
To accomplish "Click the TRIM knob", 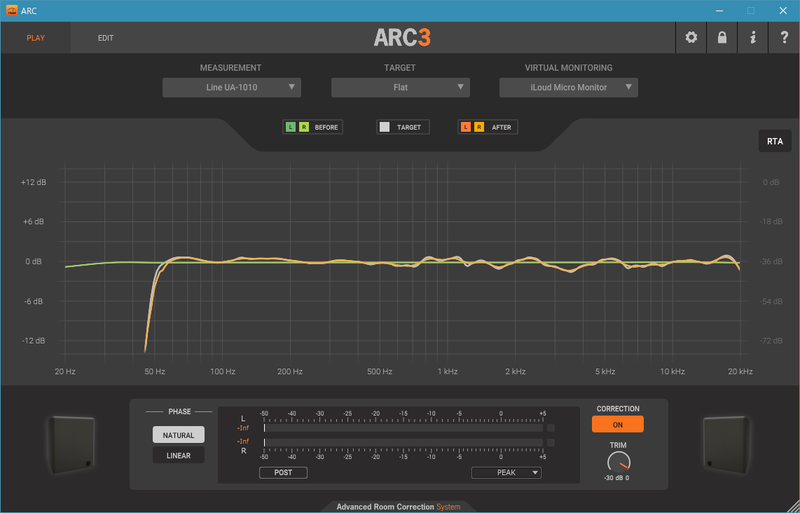I will tap(618, 462).
